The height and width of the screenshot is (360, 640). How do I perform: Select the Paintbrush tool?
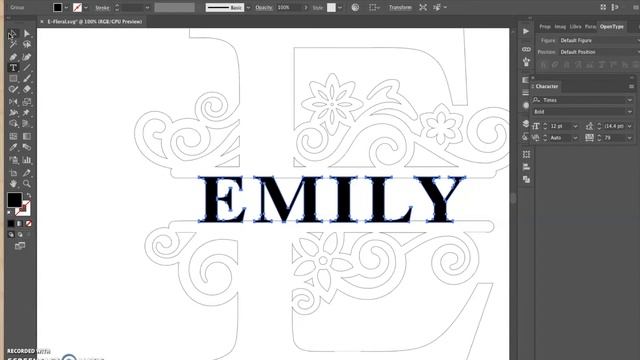point(27,78)
